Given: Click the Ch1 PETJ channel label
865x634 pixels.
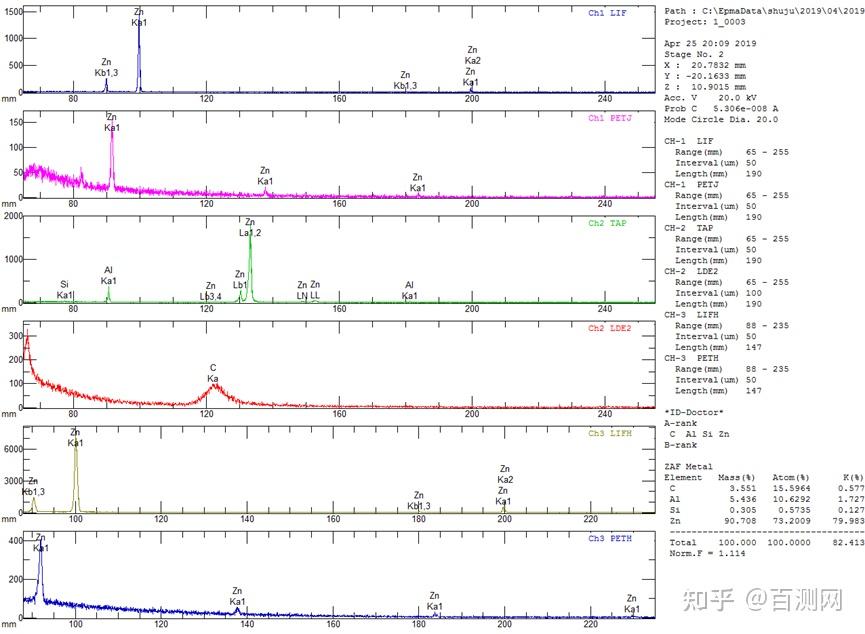Looking at the screenshot, I should click(610, 118).
